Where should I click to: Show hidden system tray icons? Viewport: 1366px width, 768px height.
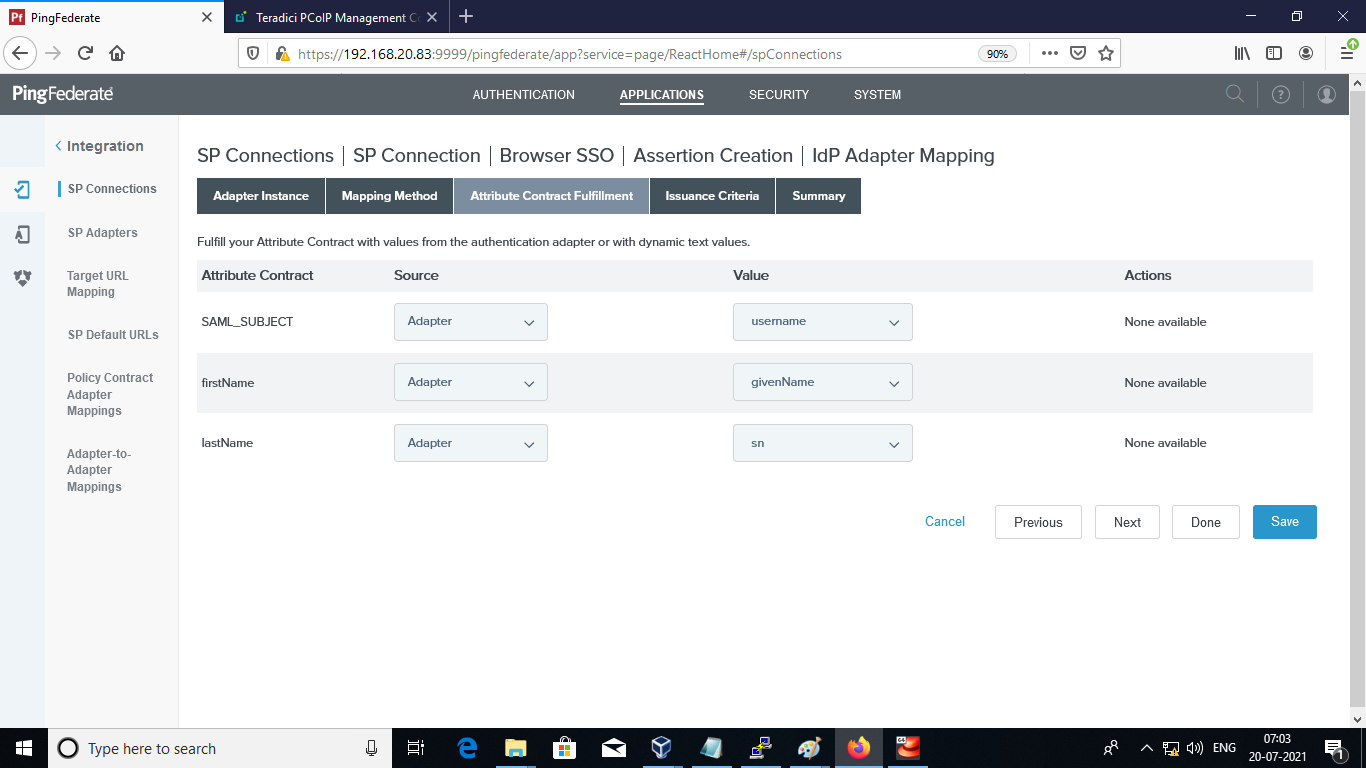(x=1146, y=748)
